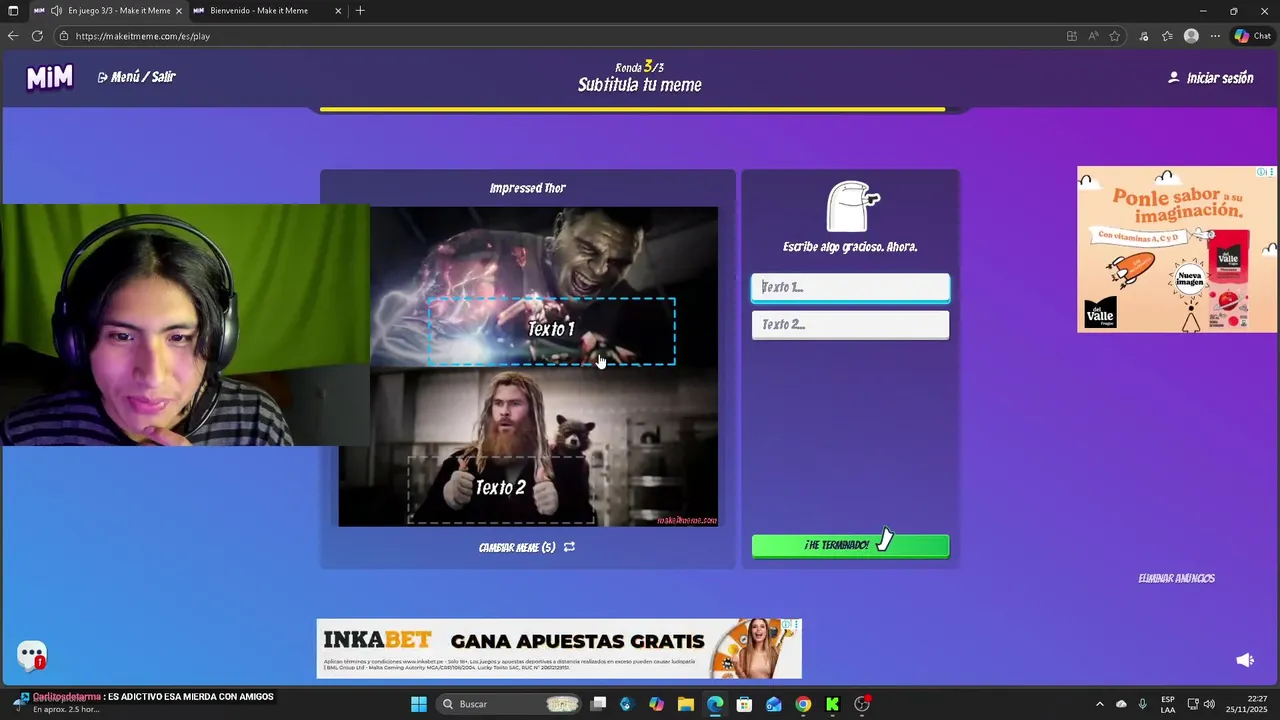Switch to En juego 3/3 tab
1280x720 pixels.
coord(108,11)
